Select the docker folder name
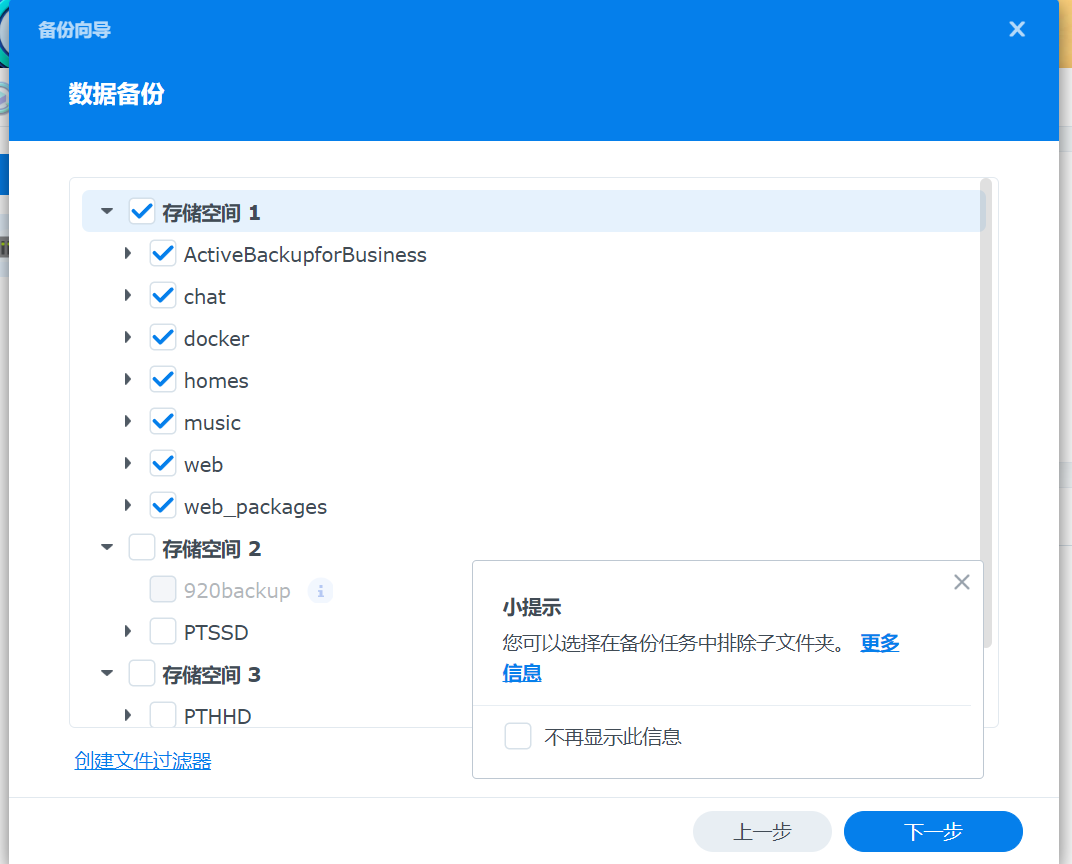Viewport: 1072px width, 864px height. (216, 339)
